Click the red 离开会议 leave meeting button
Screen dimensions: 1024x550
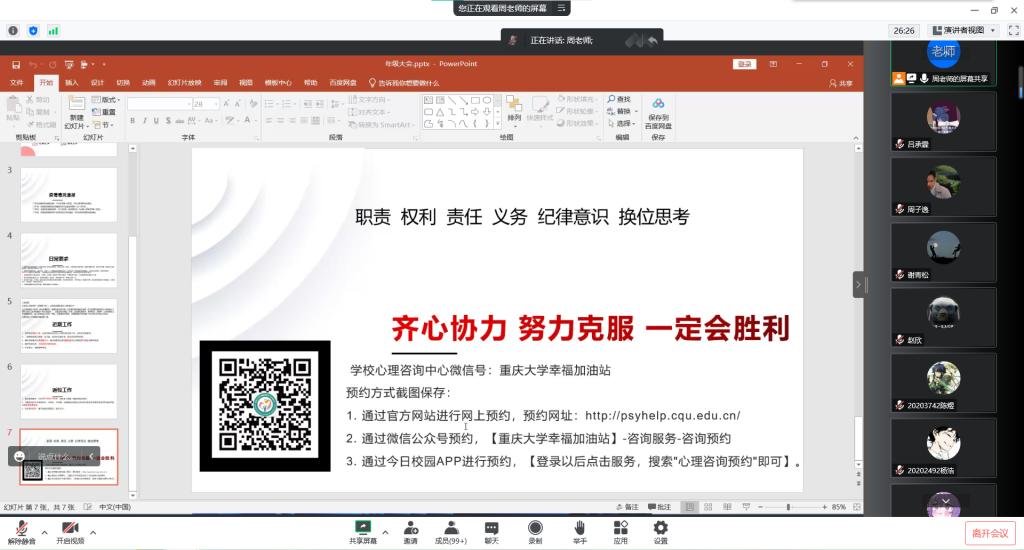(988, 532)
